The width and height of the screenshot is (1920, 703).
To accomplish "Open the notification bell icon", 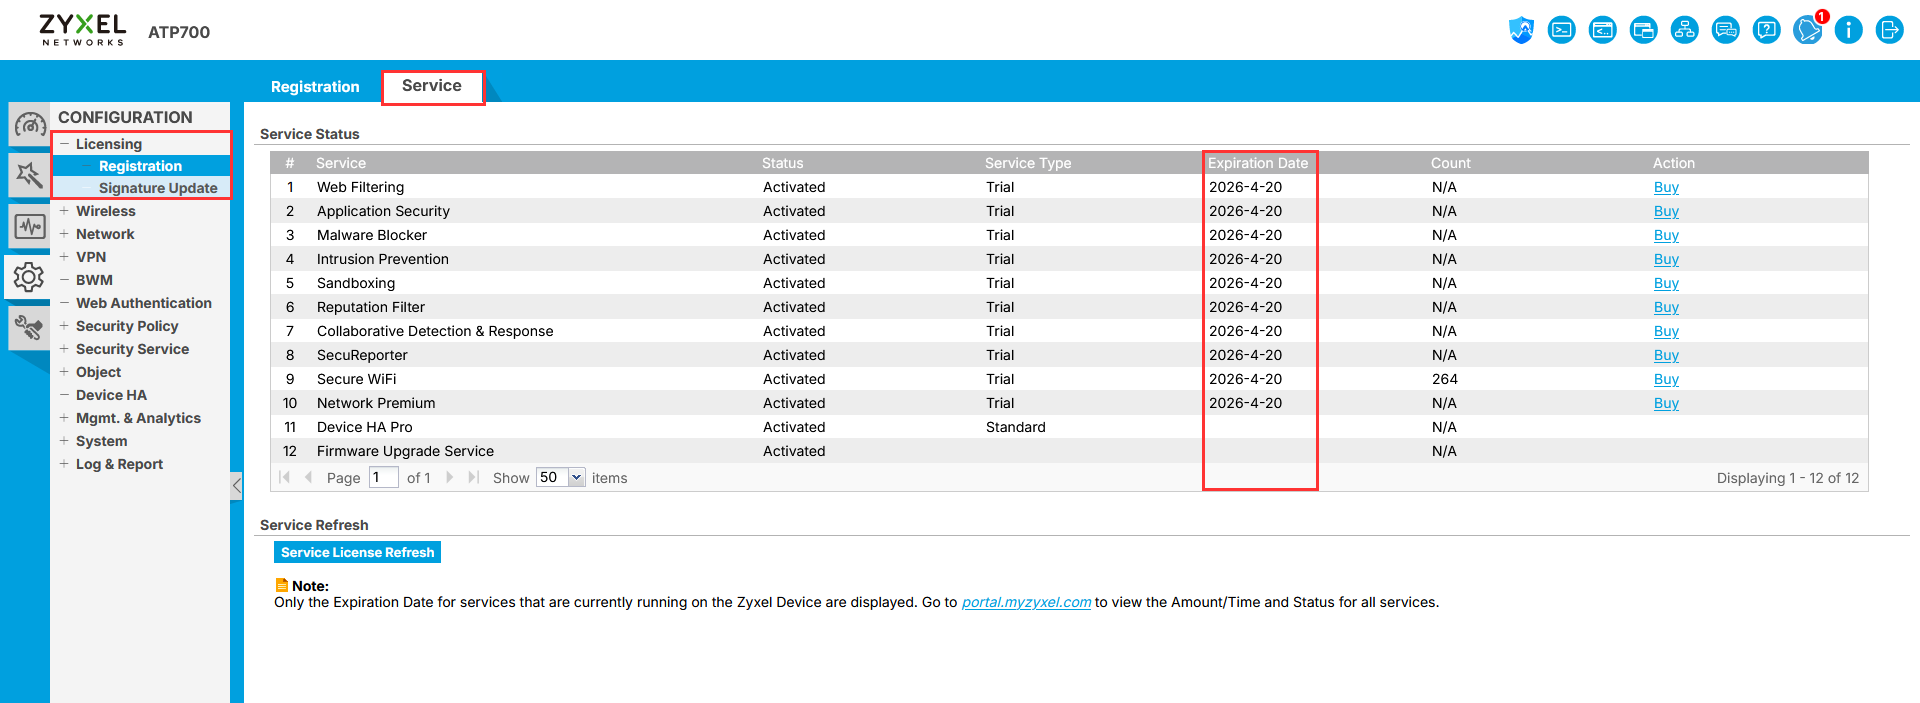I will tap(1808, 30).
